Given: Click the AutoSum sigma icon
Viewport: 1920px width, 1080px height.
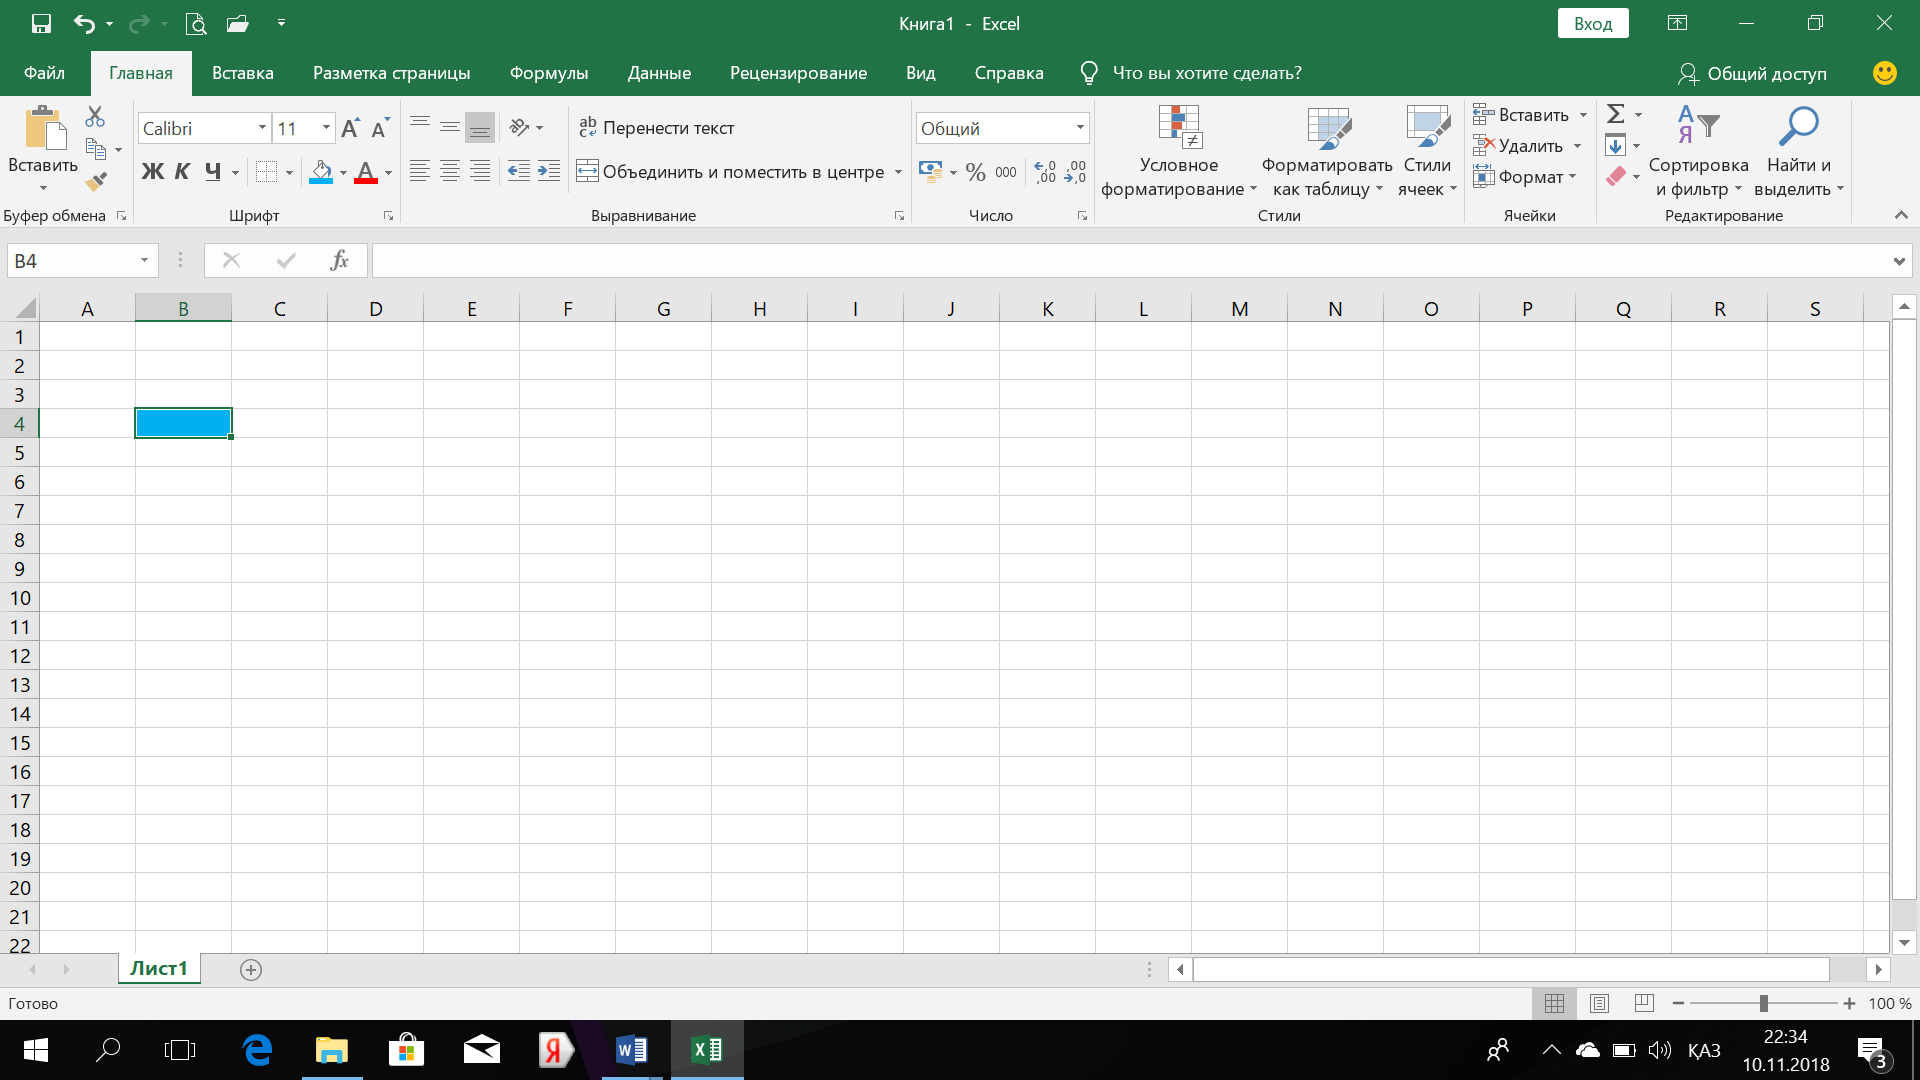Looking at the screenshot, I should (x=1615, y=114).
